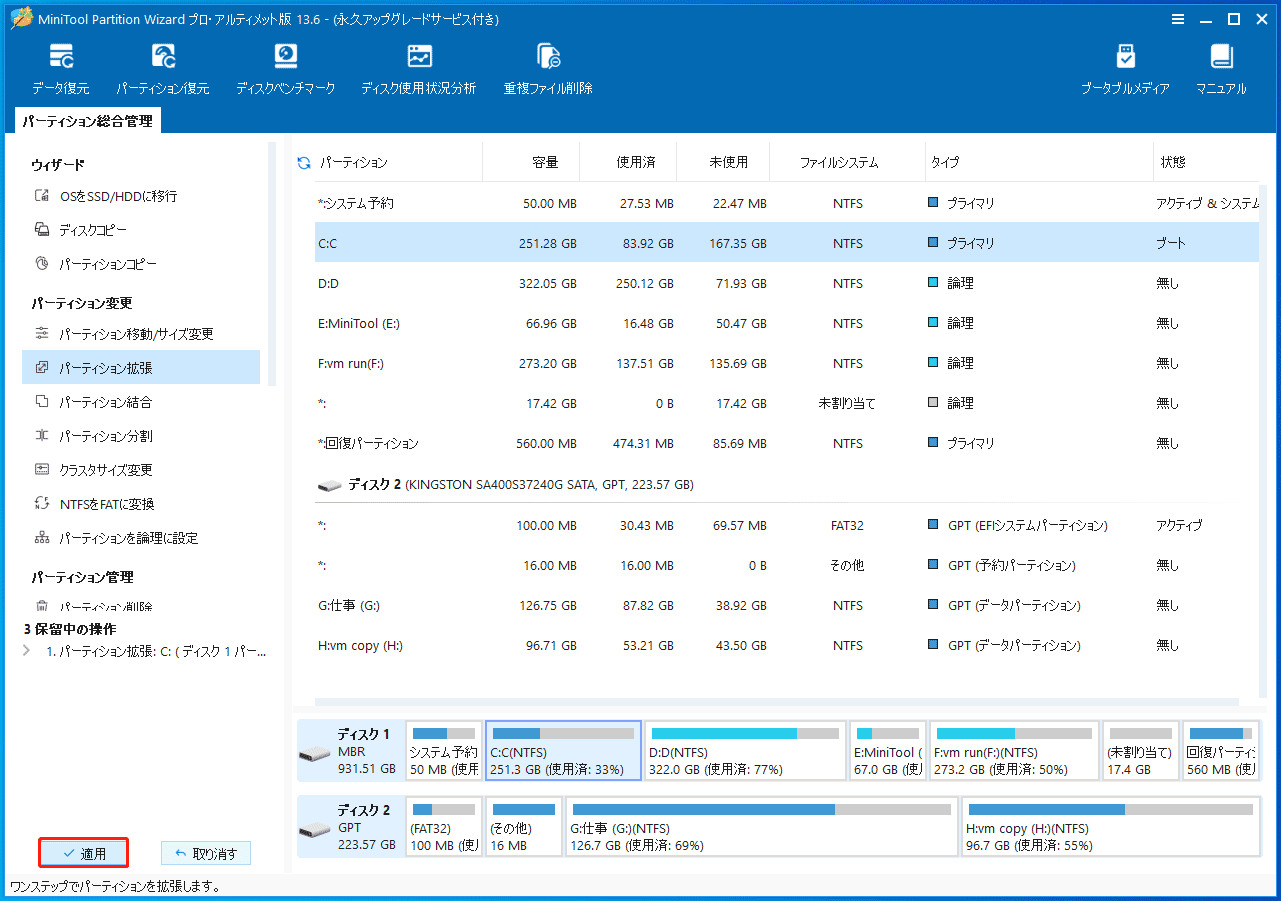This screenshot has width=1281, height=901.
Task: Sort by タイプ column header
Action: (x=945, y=162)
